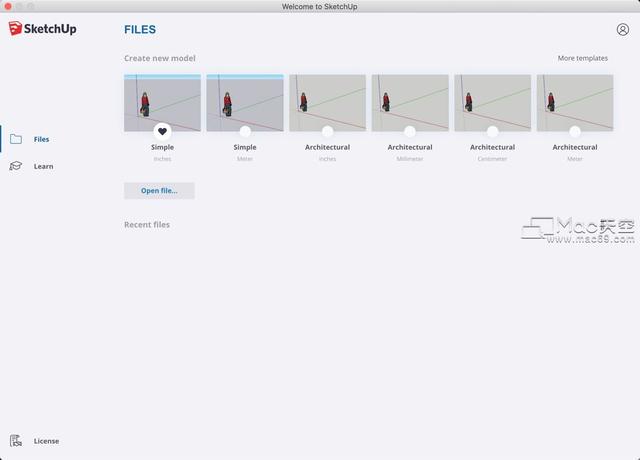Select the Files folder icon in the sidebar
The width and height of the screenshot is (640, 460).
pos(16,139)
